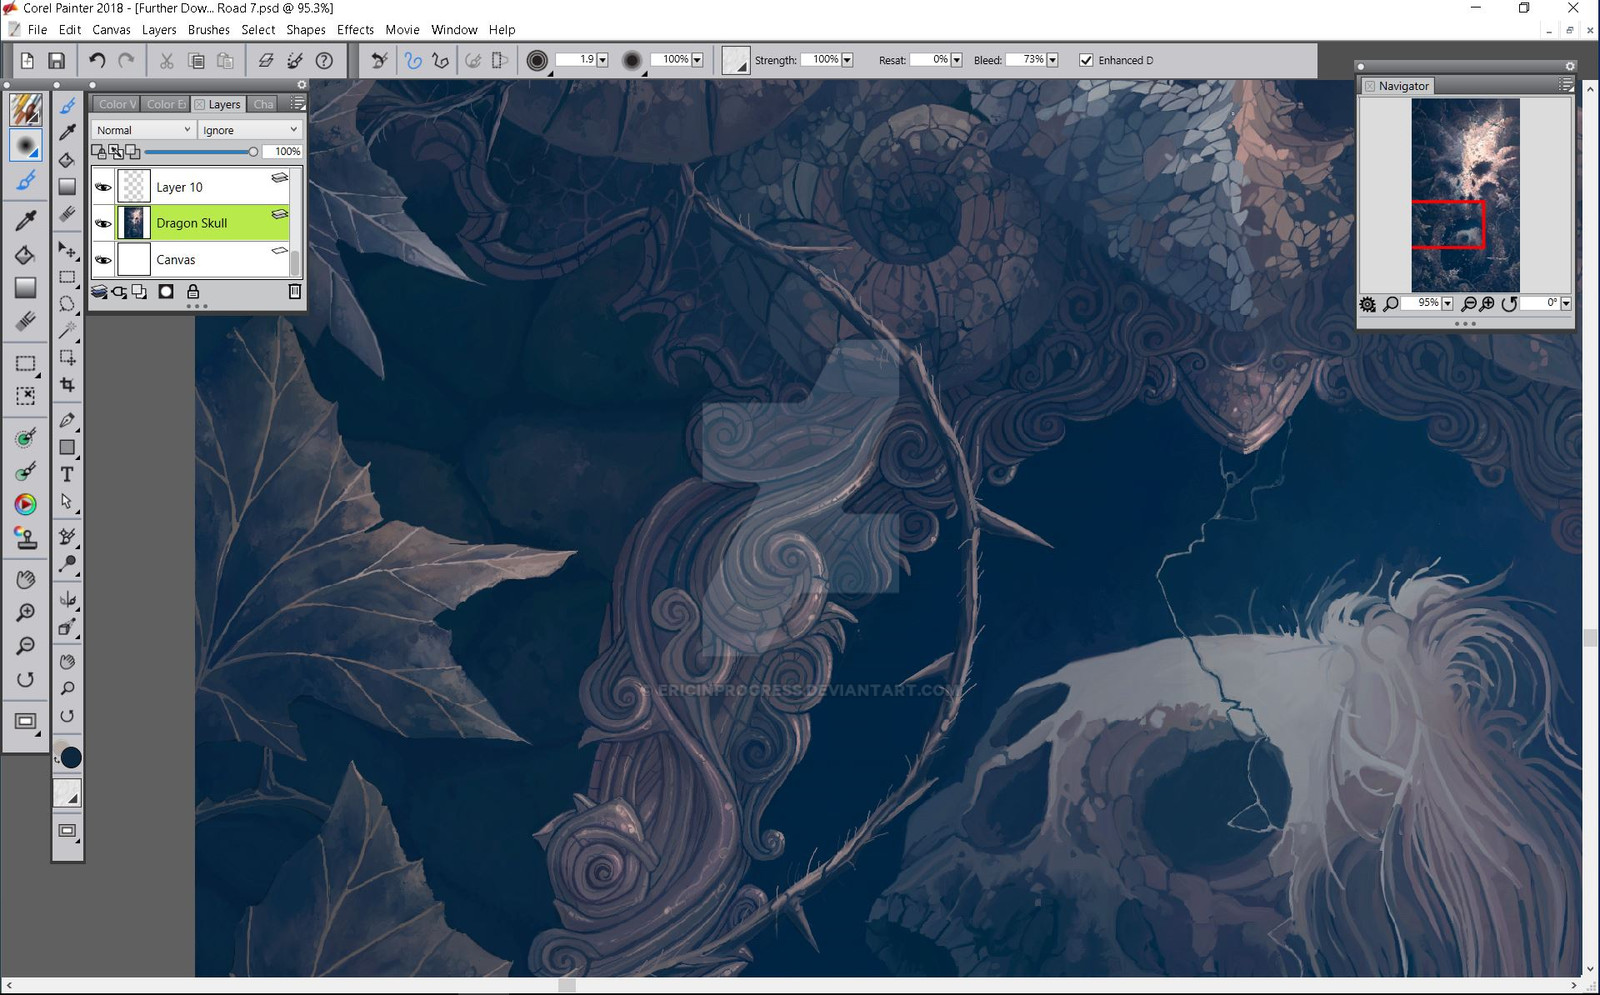Click the Save icon in the top toolbar
Screen dimensions: 1600x995
coord(57,61)
